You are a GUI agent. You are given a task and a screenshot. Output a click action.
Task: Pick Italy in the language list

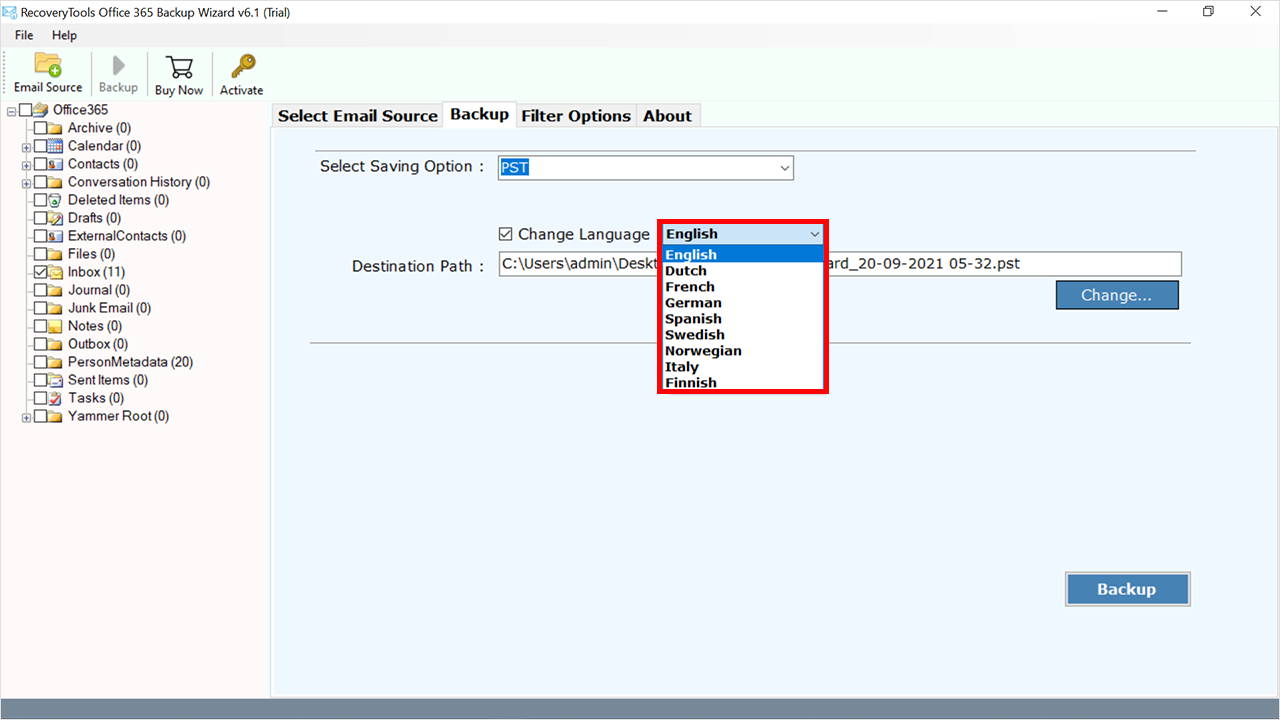point(742,367)
